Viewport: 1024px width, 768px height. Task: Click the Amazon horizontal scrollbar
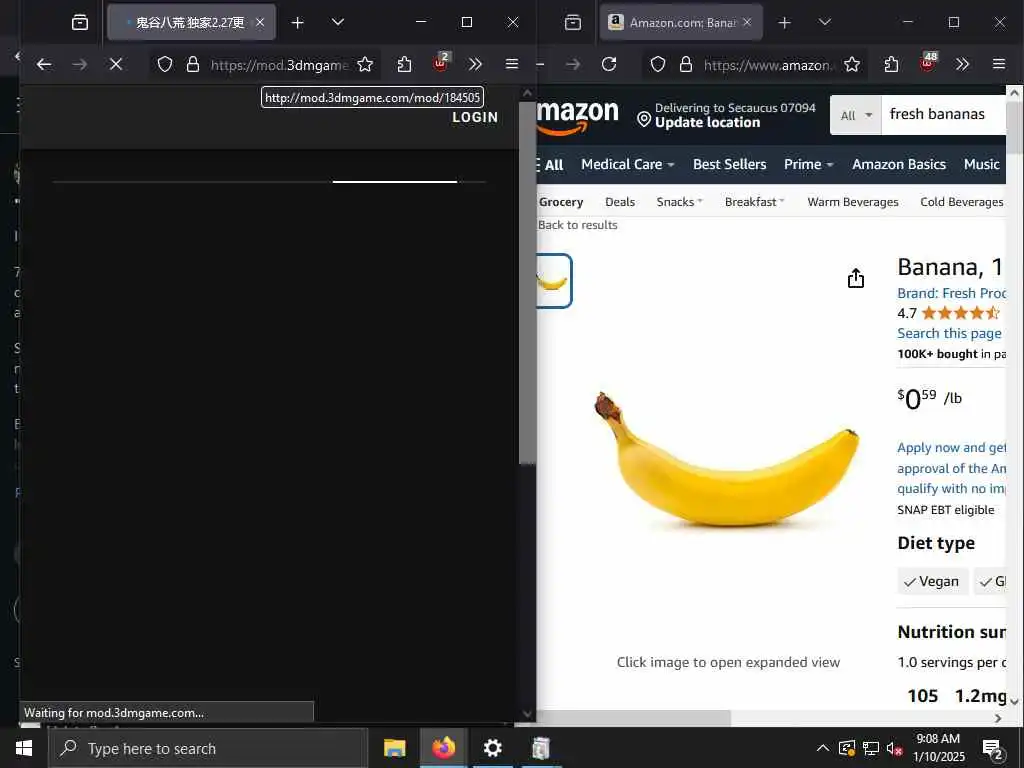633,718
